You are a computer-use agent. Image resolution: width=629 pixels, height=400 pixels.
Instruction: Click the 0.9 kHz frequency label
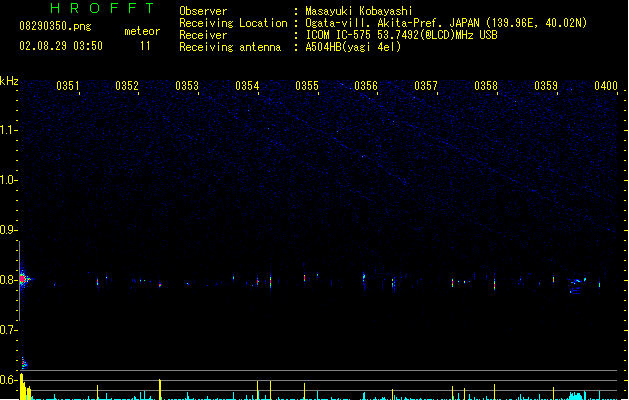(x=8, y=230)
